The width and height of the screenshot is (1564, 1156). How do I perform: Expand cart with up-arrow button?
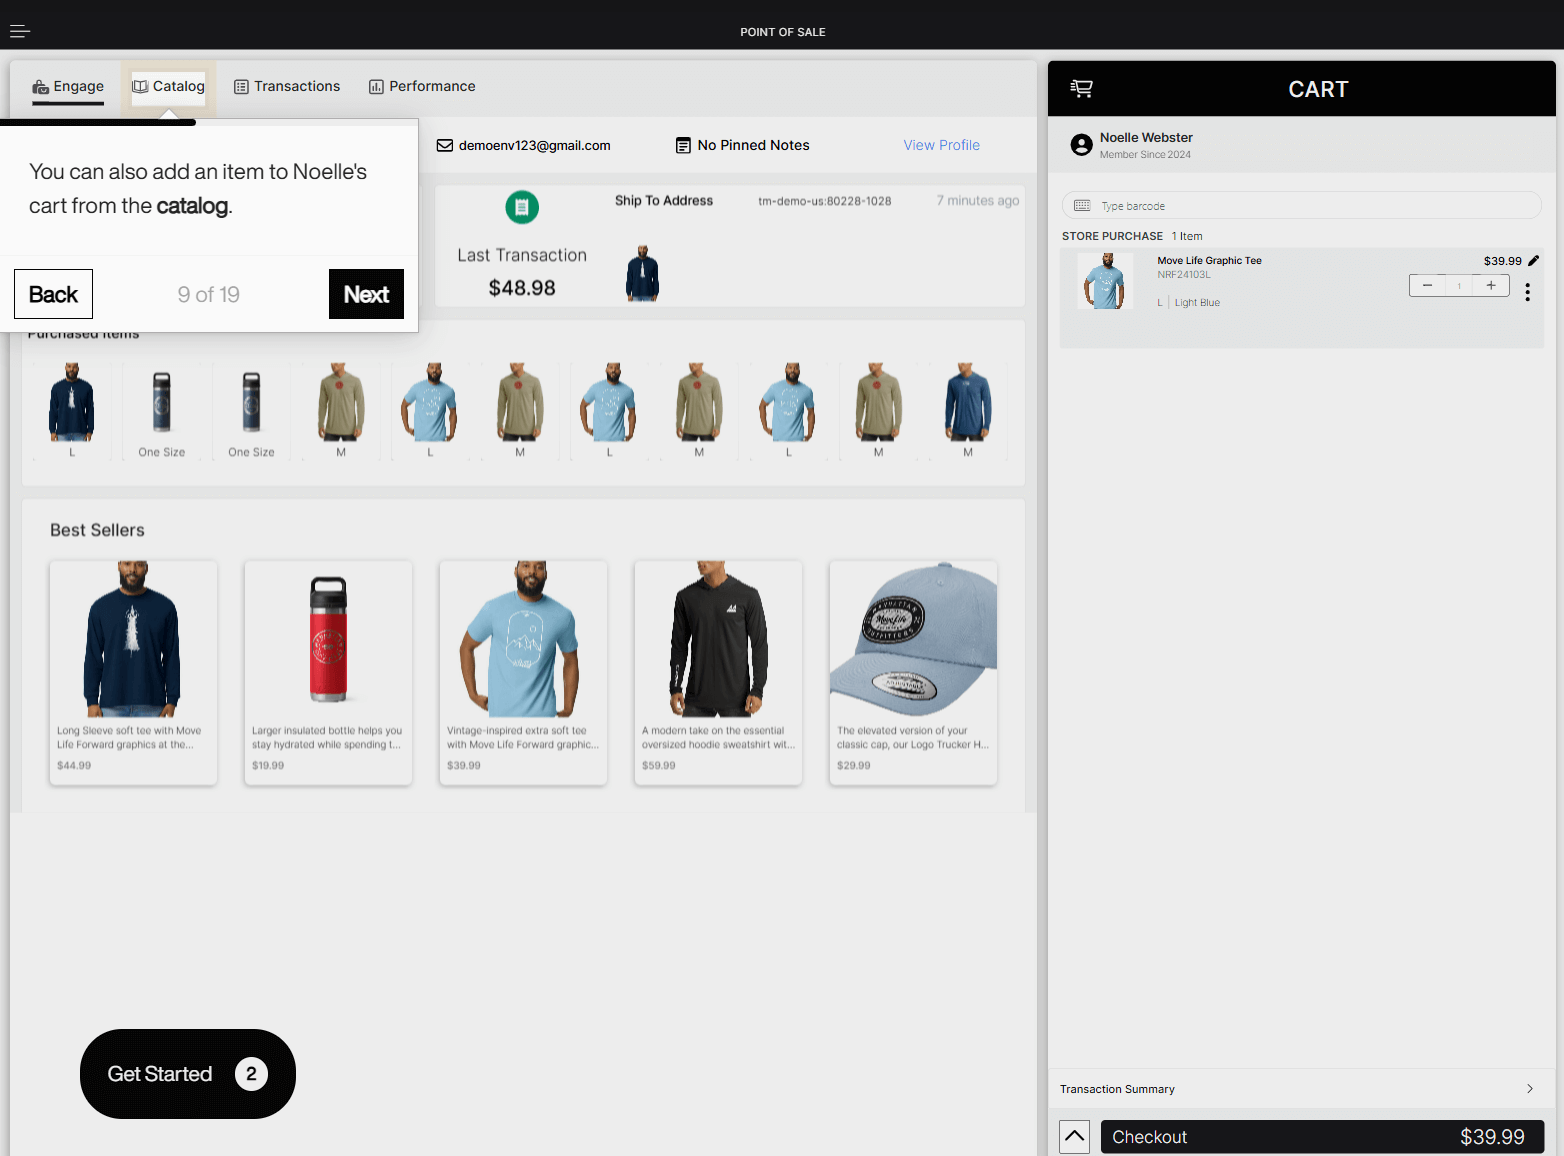(x=1075, y=1137)
